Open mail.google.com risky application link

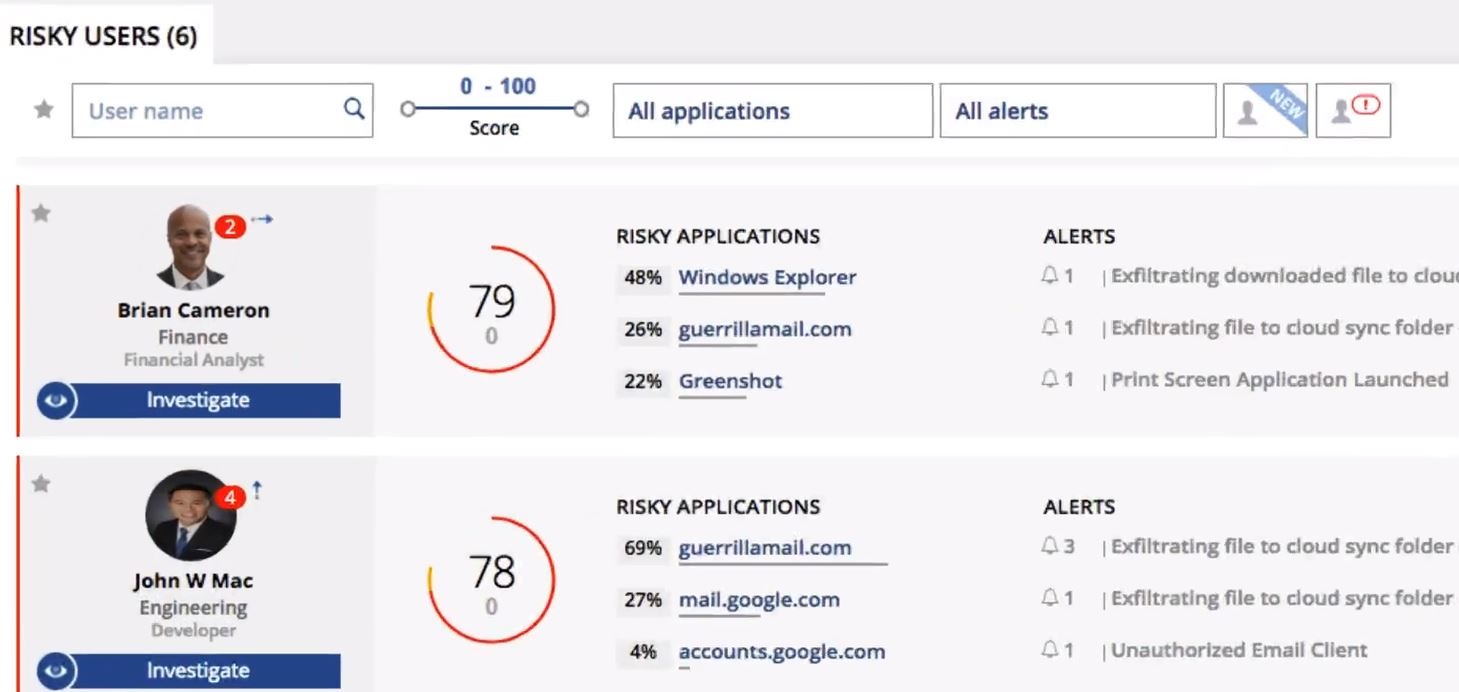[x=759, y=600]
